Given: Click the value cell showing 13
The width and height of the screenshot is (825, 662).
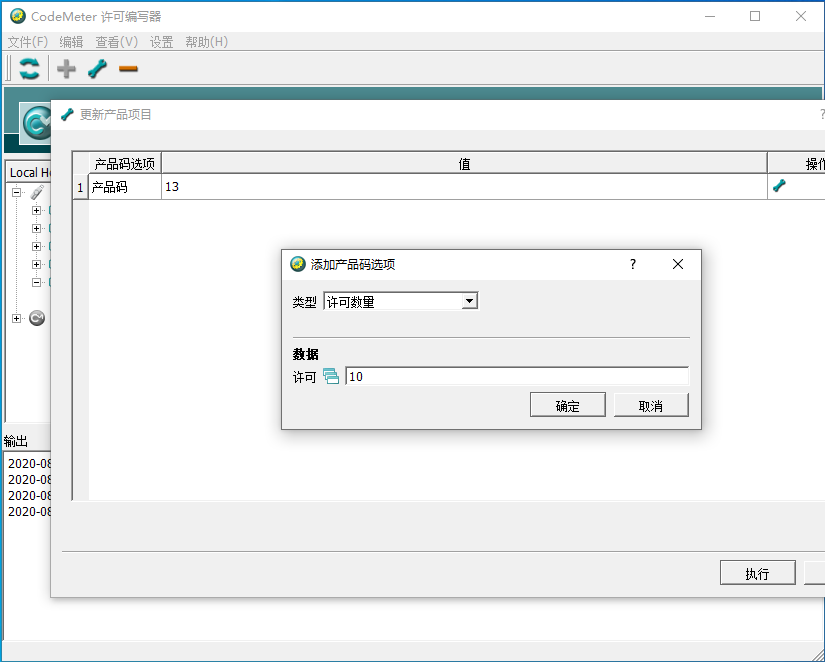Looking at the screenshot, I should point(464,186).
